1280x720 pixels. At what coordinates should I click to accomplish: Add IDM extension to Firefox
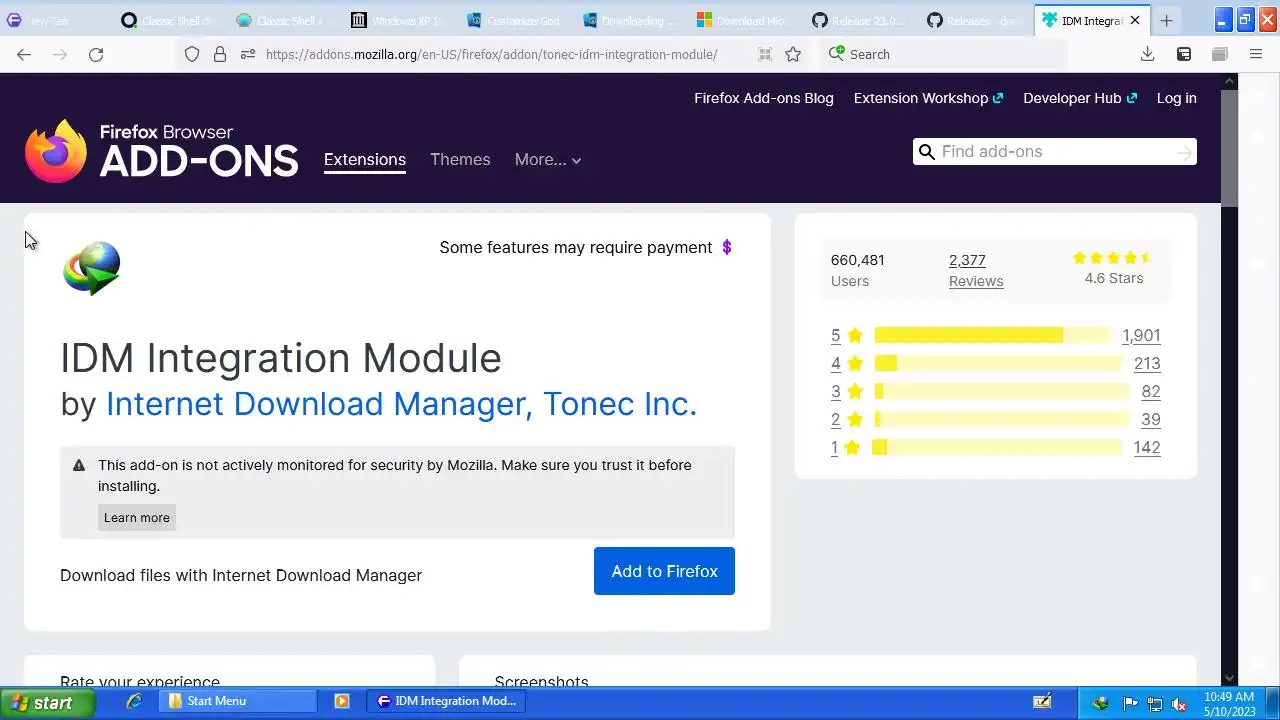tap(664, 571)
